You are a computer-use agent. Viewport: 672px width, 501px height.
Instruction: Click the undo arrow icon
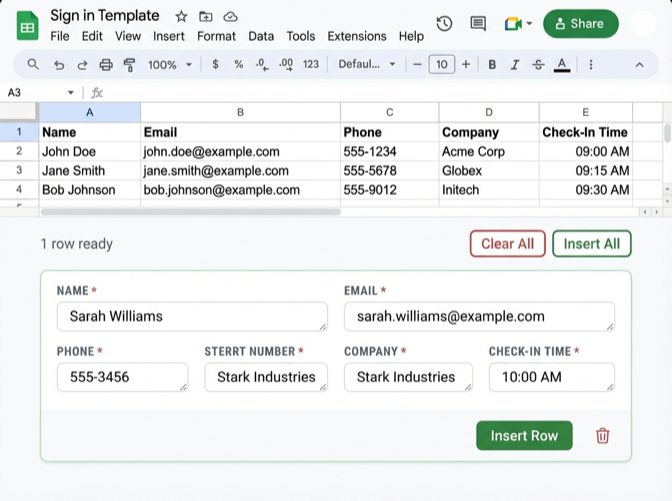pyautogui.click(x=59, y=65)
